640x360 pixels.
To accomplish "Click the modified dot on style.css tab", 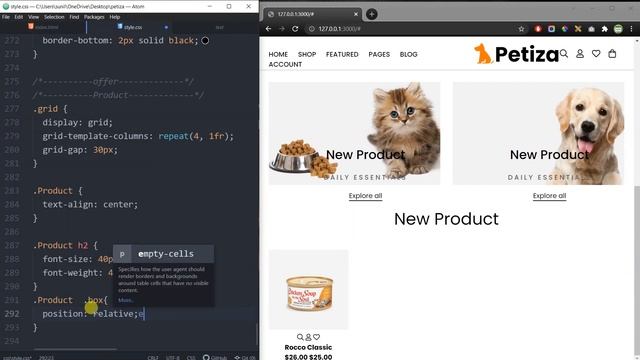I will (166, 27).
